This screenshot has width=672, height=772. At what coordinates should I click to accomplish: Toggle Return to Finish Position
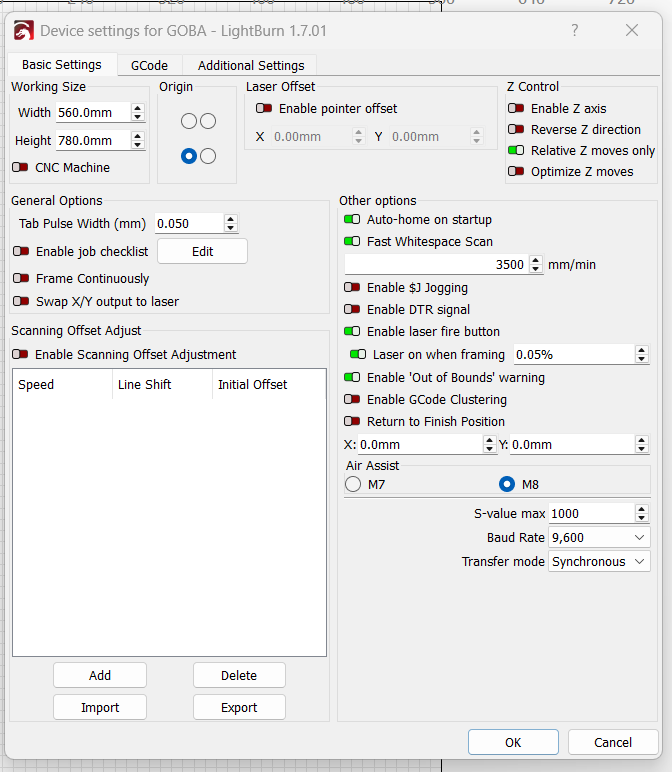coord(352,421)
